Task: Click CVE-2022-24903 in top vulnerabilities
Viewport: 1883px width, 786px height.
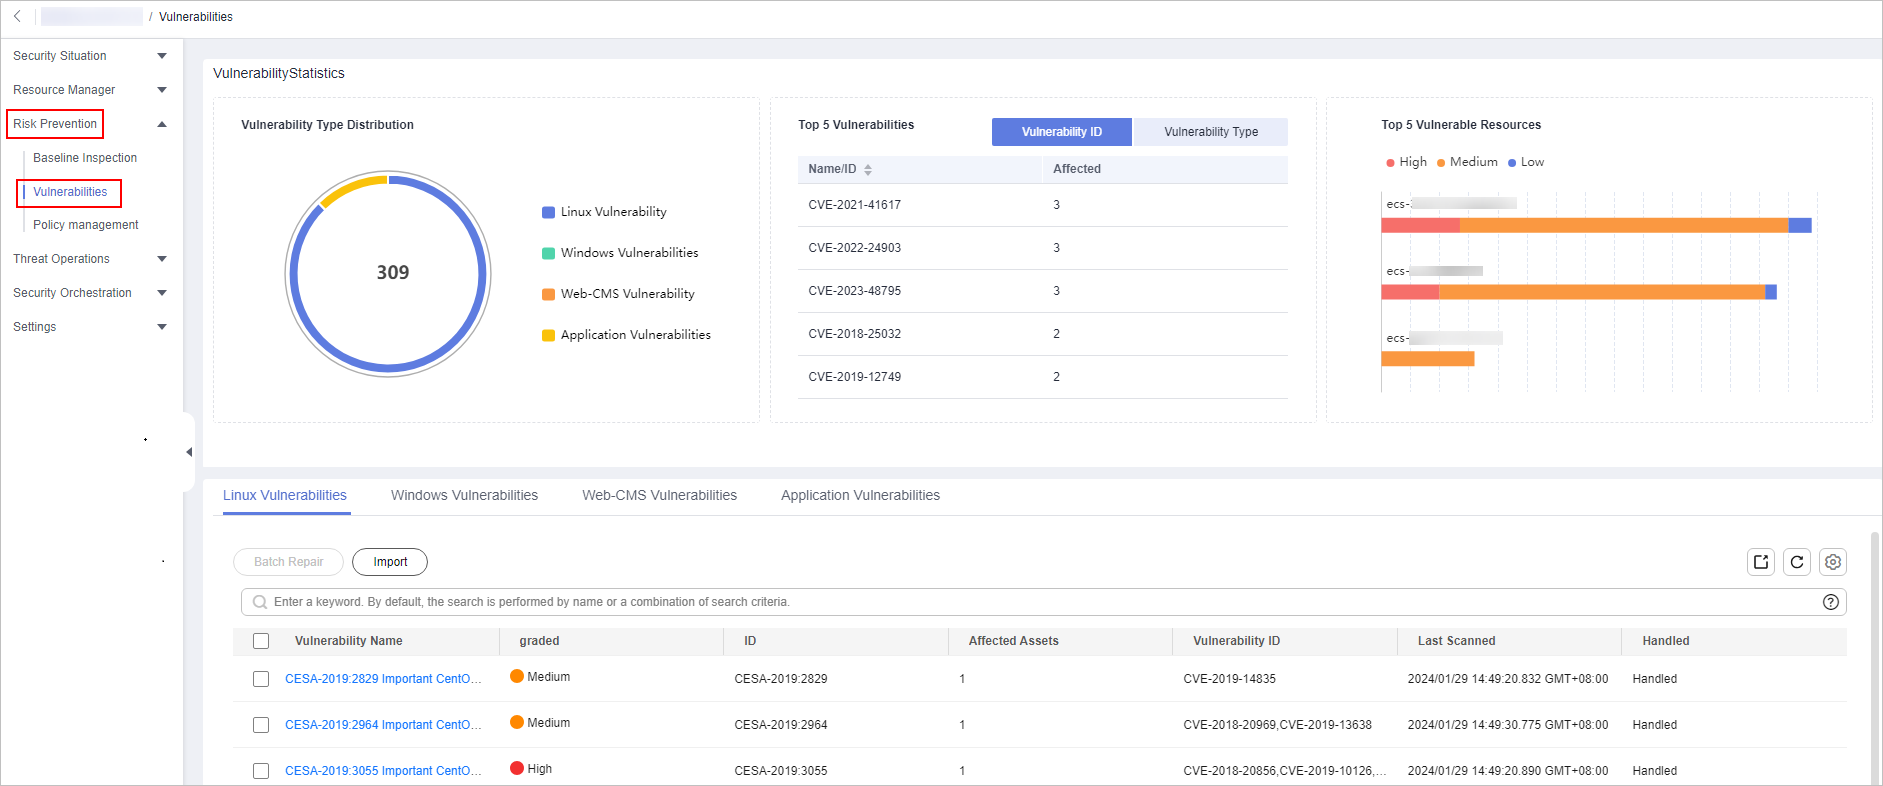Action: pos(854,248)
